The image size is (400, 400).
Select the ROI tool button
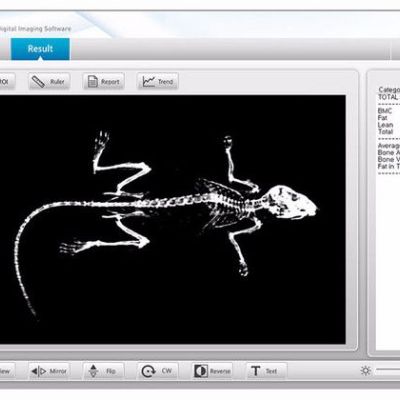point(7,81)
